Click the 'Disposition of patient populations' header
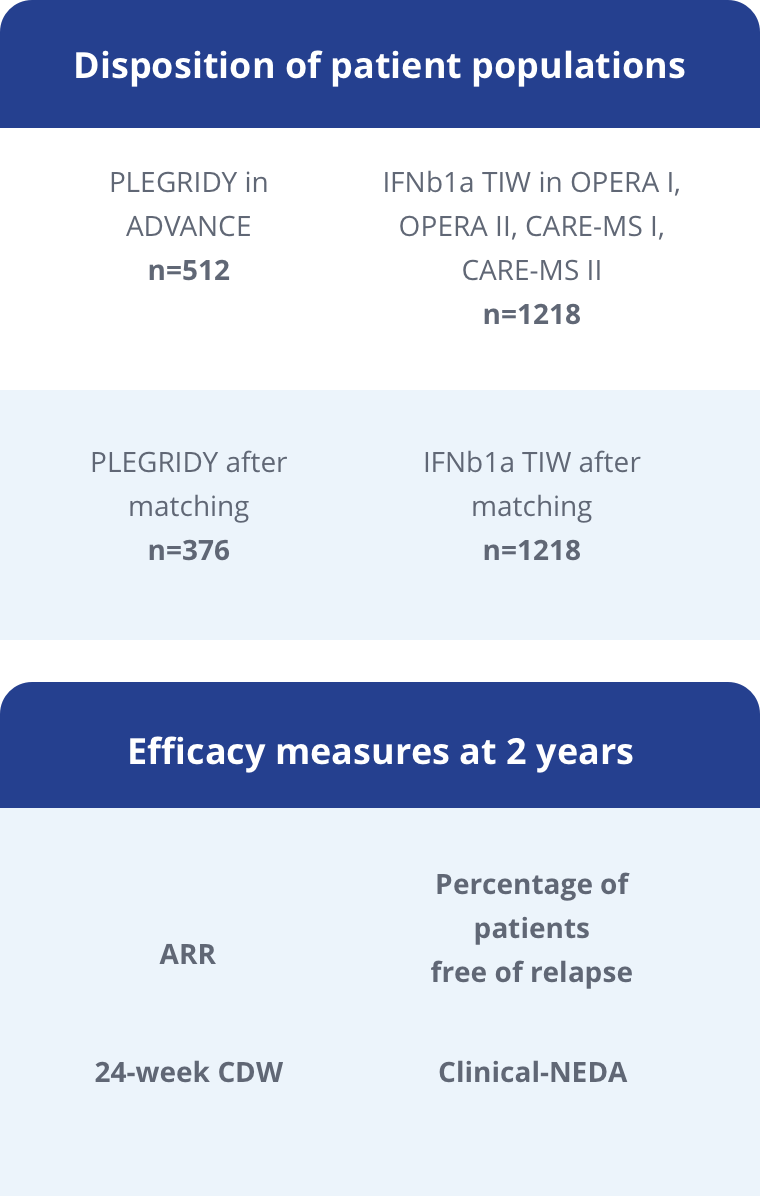The height and width of the screenshot is (1196, 760). [379, 66]
